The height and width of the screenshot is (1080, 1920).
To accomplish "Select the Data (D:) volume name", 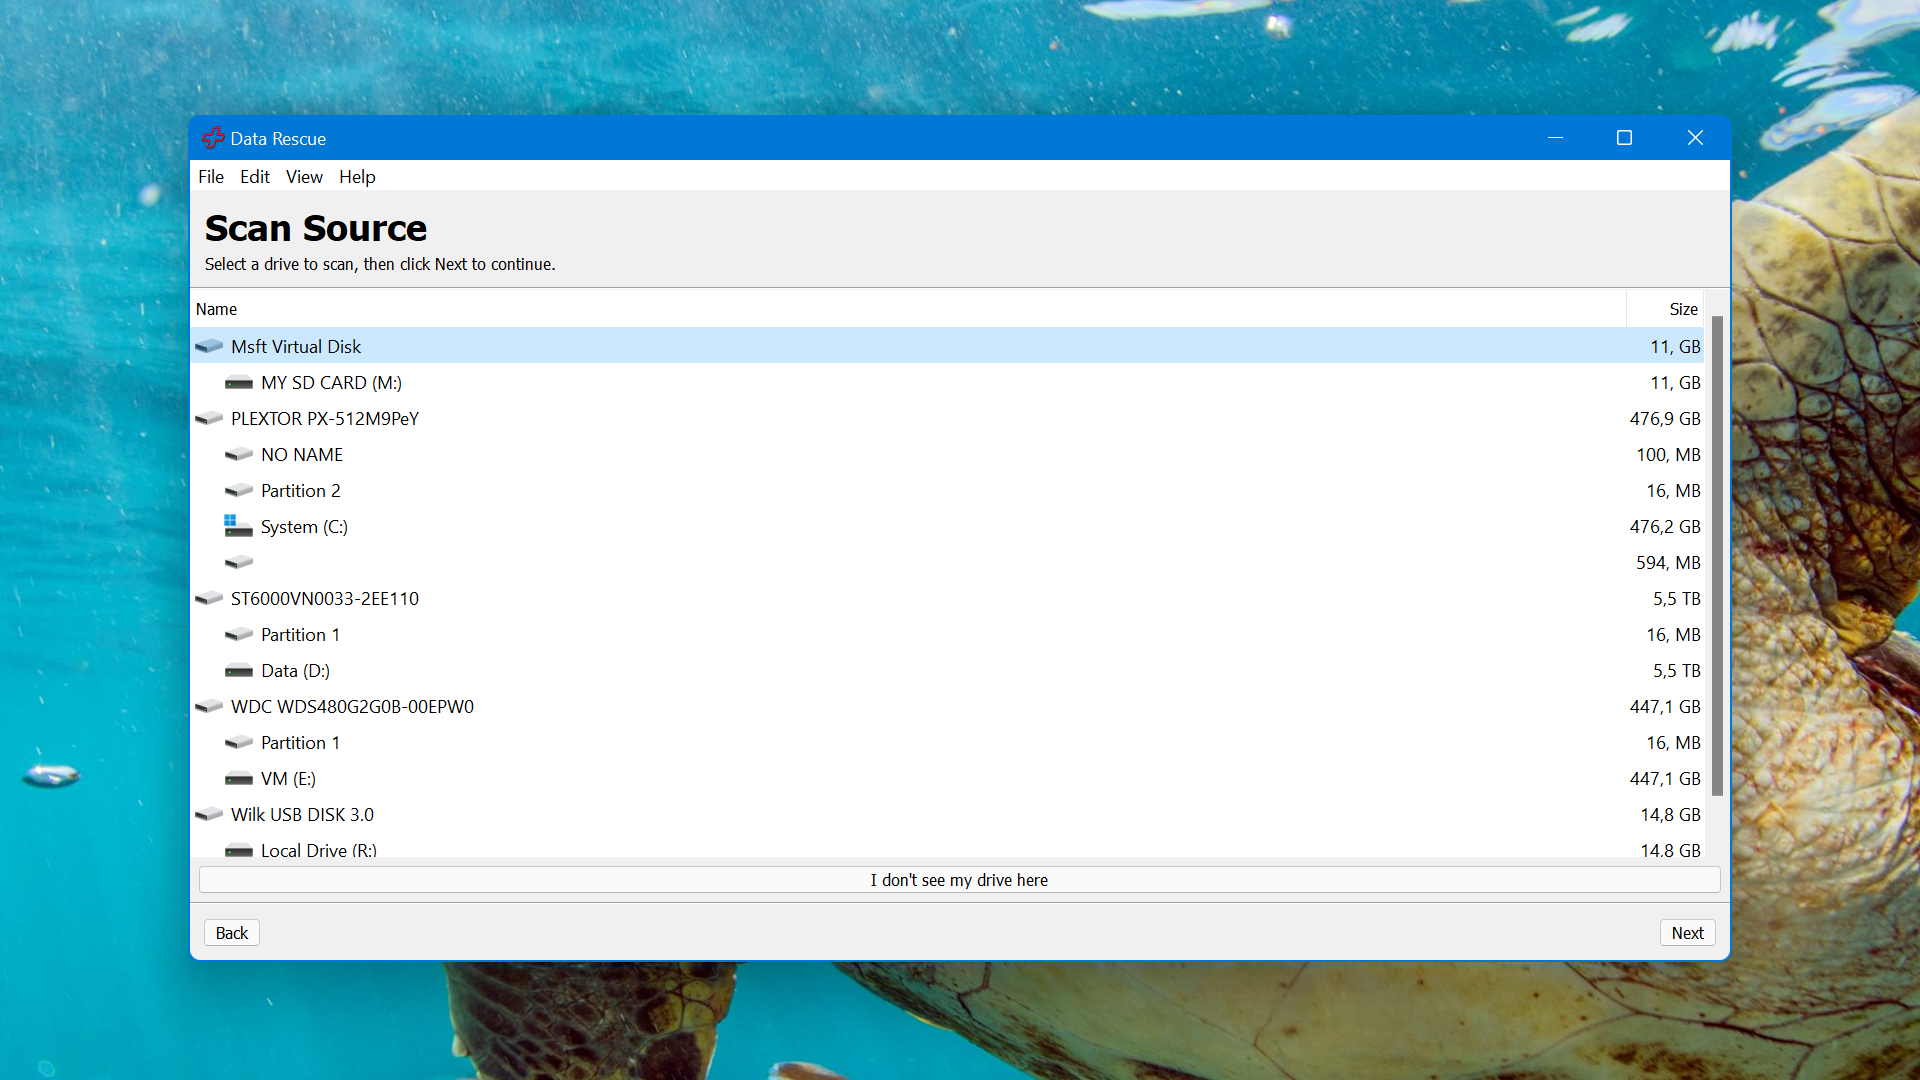I will [x=295, y=670].
